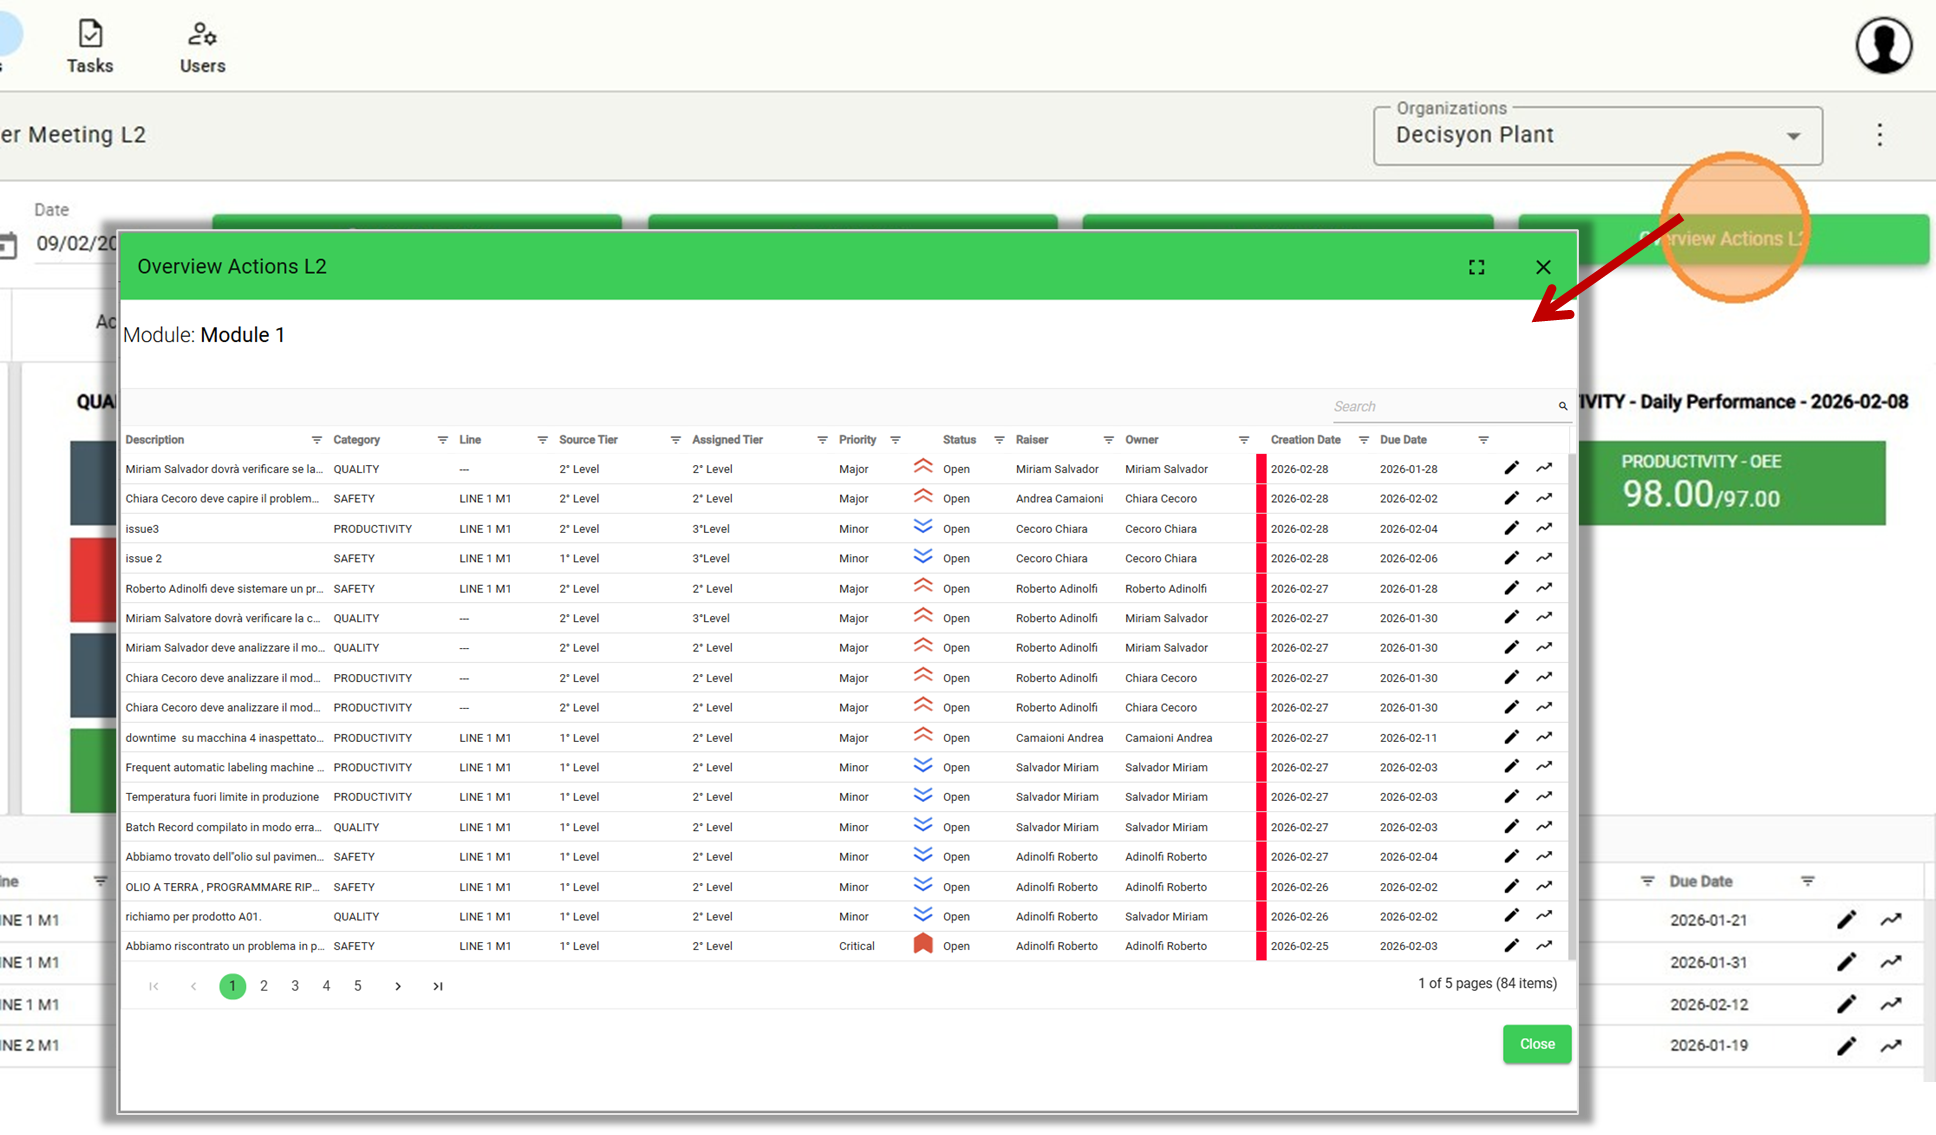Expand the dialog to fullscreen
This screenshot has width=1936, height=1135.
1476,267
